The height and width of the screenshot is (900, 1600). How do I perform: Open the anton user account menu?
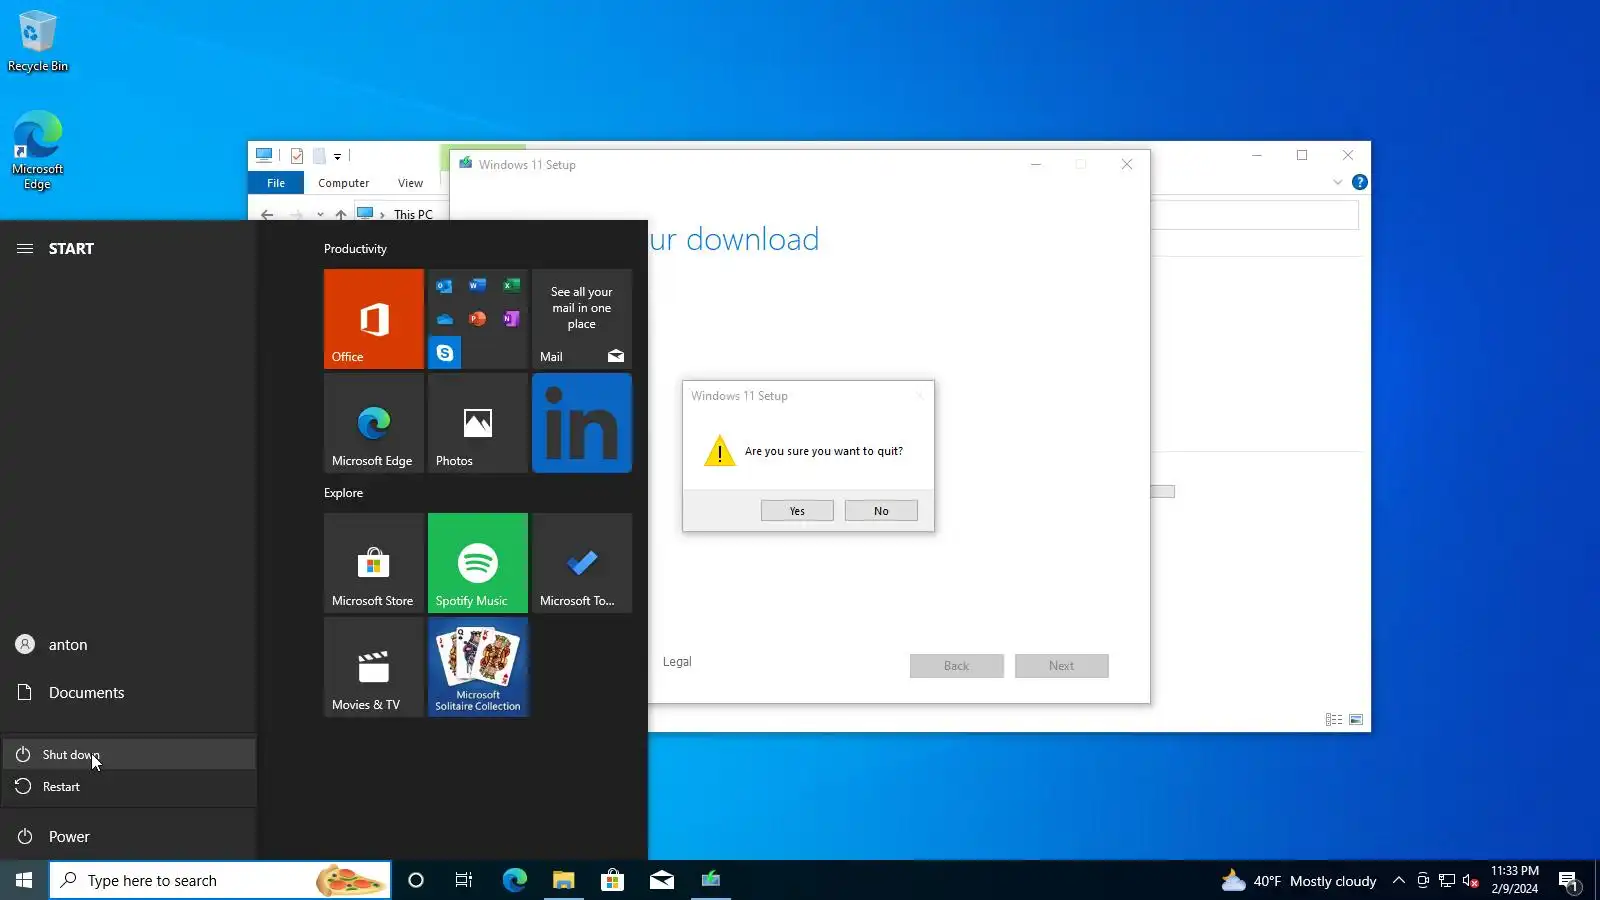tap(129, 645)
